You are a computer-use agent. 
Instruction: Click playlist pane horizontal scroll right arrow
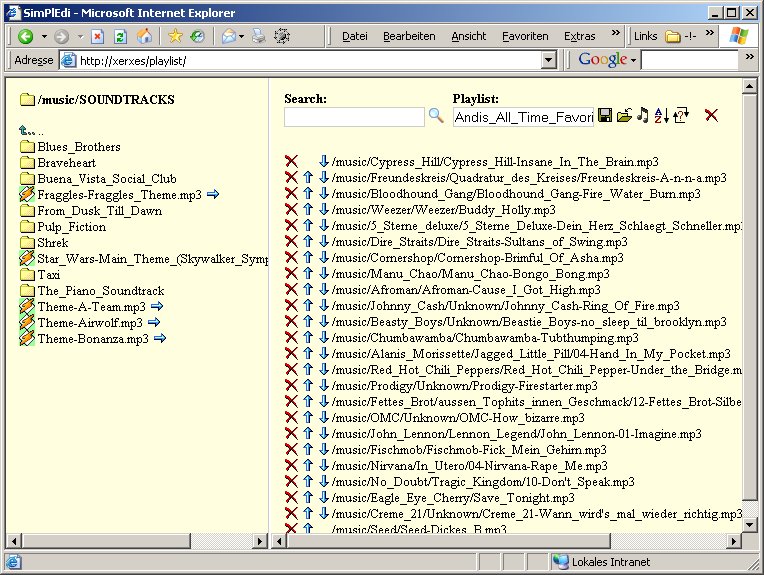(734, 540)
